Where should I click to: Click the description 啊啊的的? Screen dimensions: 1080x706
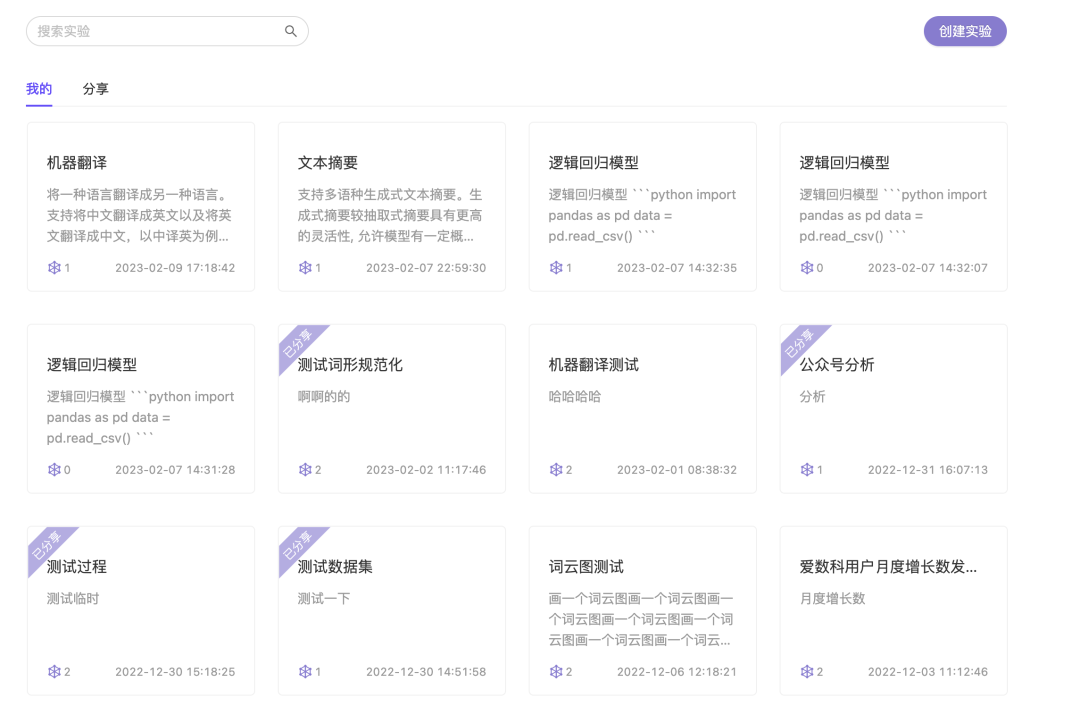tap(324, 396)
